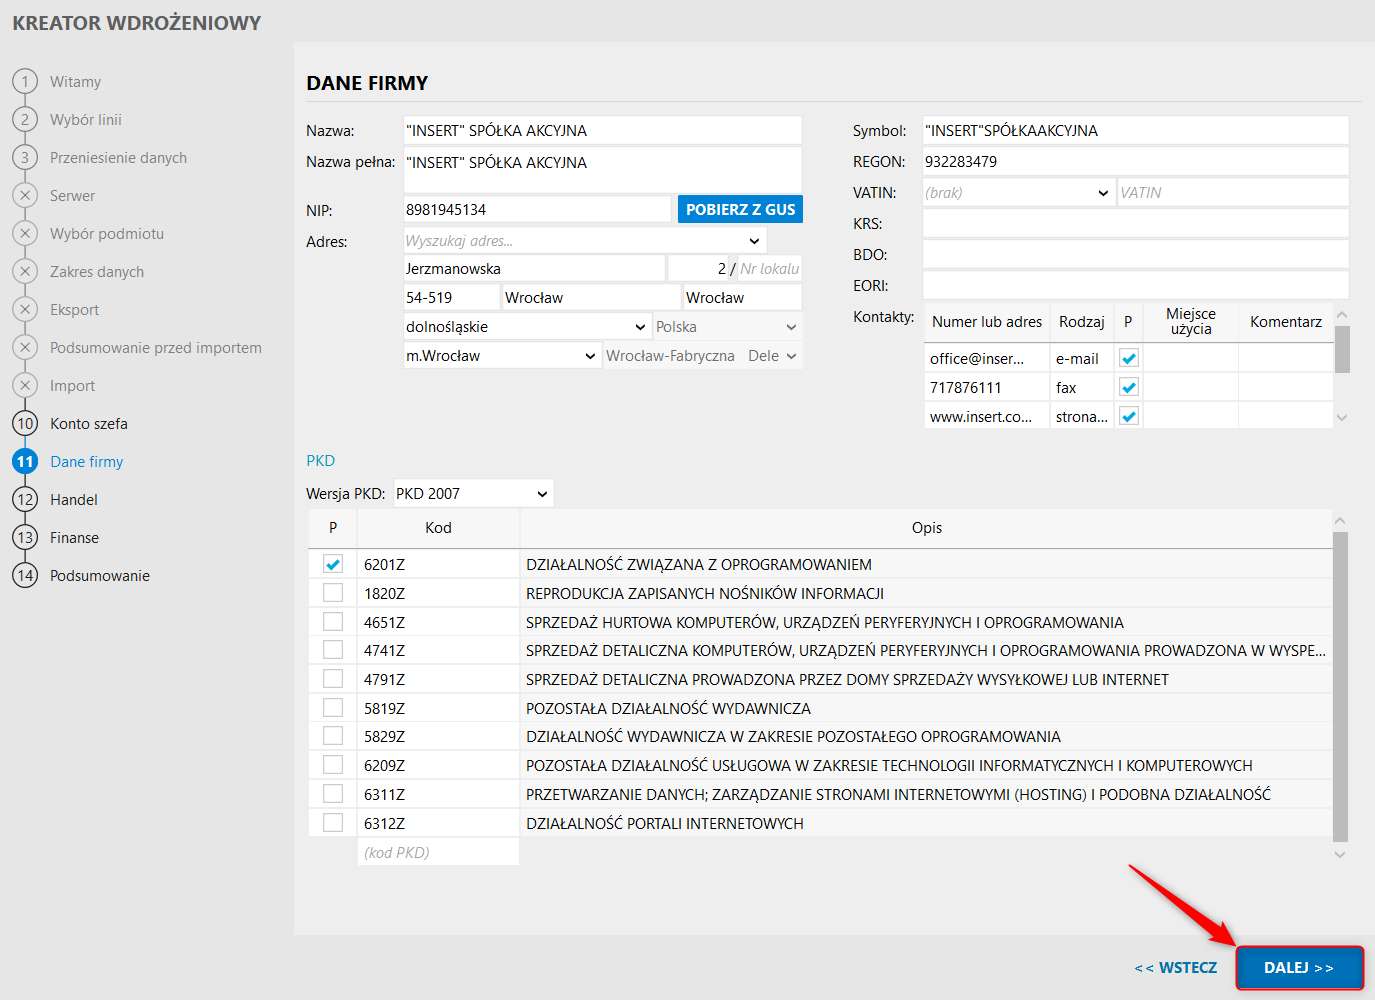Jump to the final Podsumowanie step
This screenshot has height=1000, width=1375.
pyautogui.click(x=100, y=576)
